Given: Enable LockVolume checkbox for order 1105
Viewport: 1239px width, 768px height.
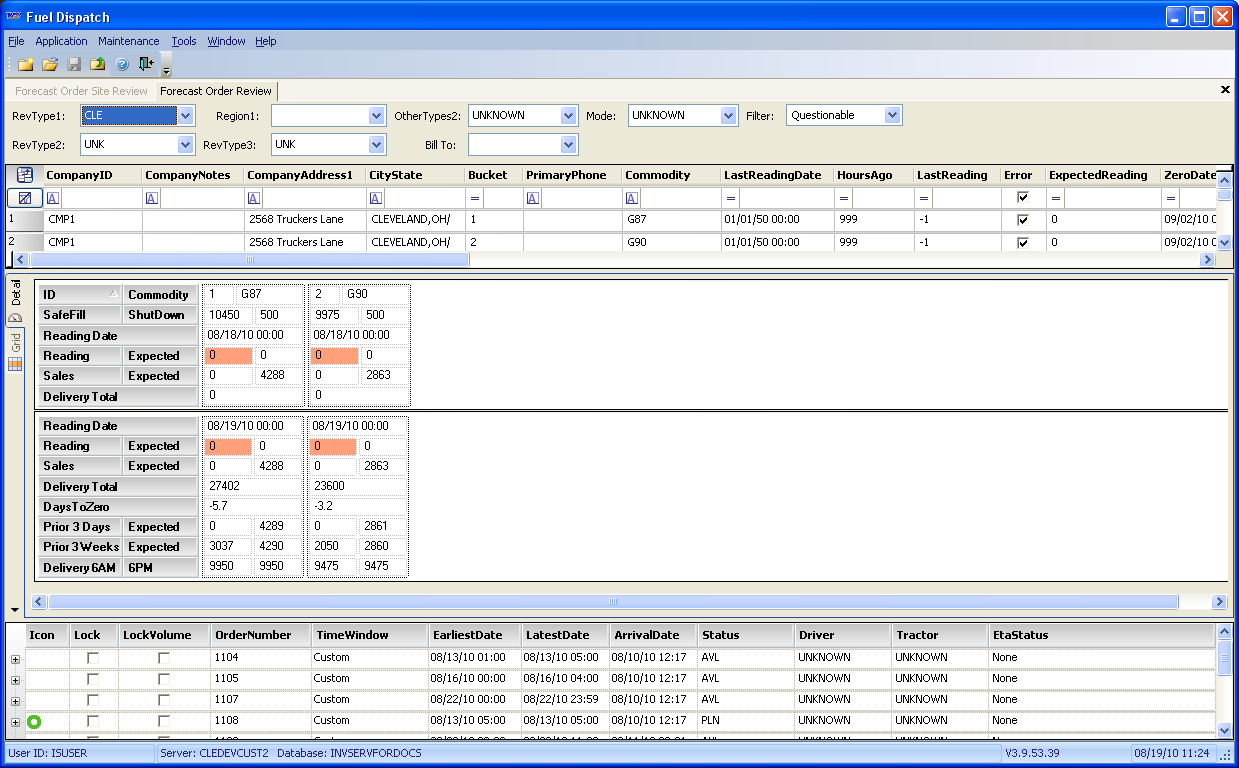Looking at the screenshot, I should (164, 679).
